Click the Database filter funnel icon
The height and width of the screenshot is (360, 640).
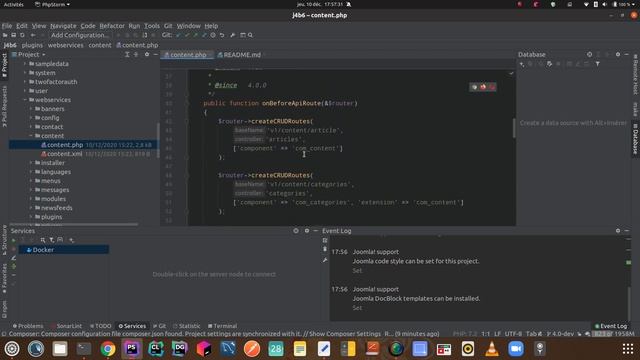point(598,64)
